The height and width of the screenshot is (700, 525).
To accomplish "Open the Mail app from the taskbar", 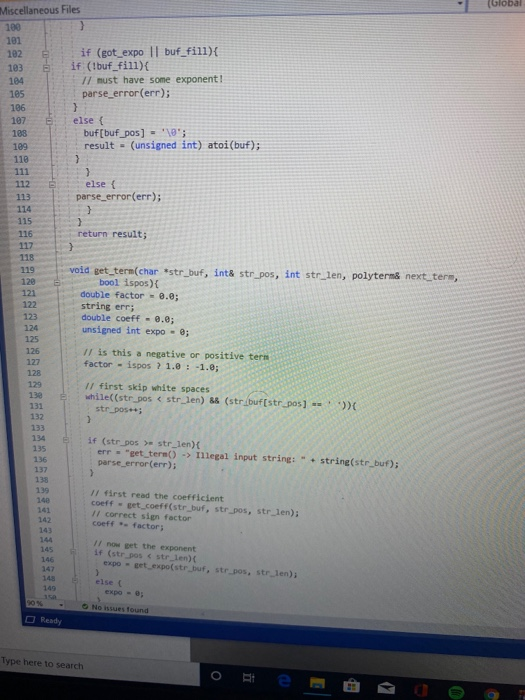I will click(386, 688).
